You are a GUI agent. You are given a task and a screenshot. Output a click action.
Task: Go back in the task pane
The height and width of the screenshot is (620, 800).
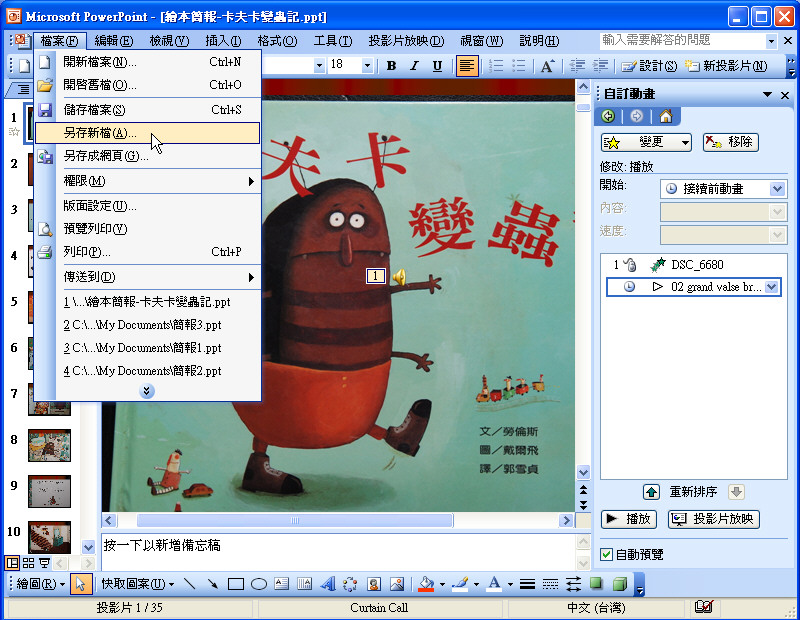[608, 116]
